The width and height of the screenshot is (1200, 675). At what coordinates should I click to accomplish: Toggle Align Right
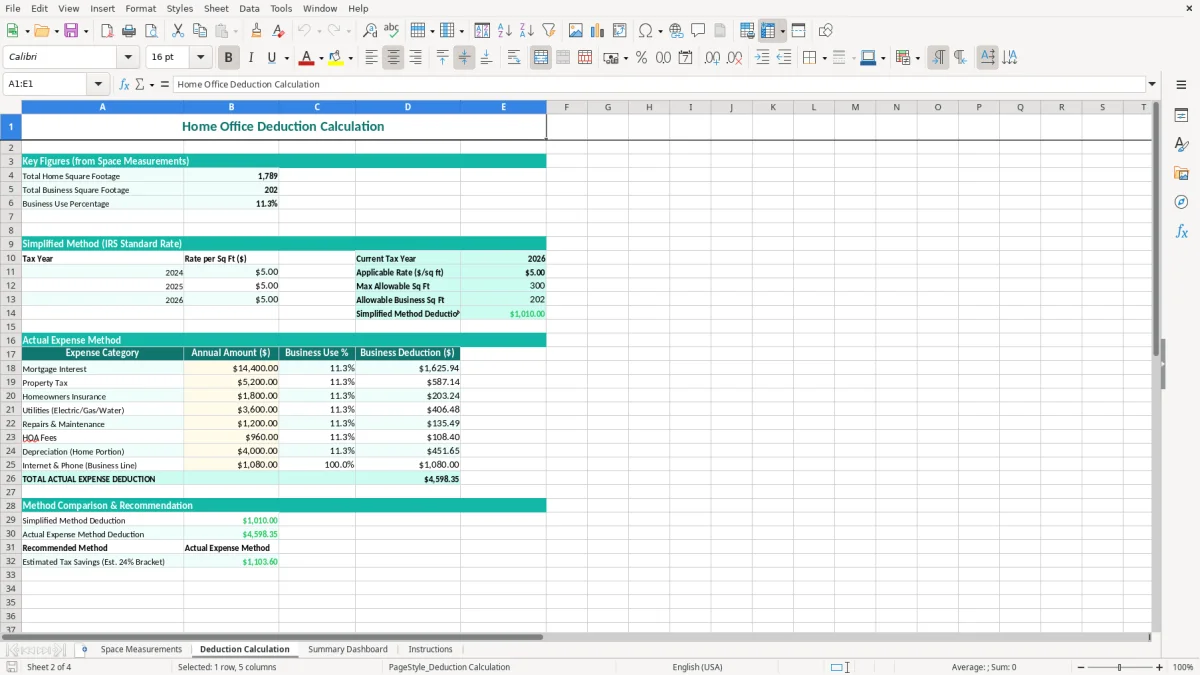415,58
